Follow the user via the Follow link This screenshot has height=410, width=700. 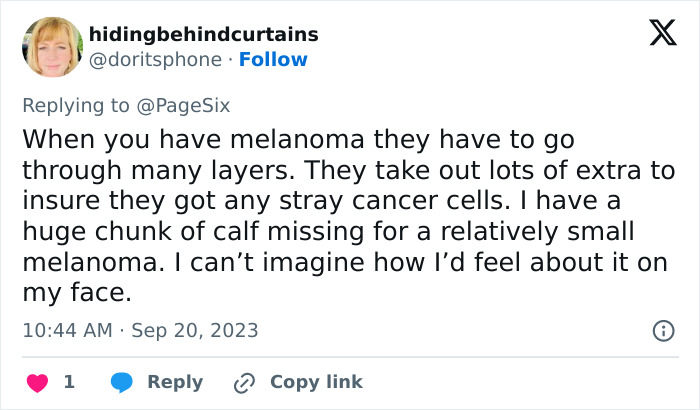(273, 59)
